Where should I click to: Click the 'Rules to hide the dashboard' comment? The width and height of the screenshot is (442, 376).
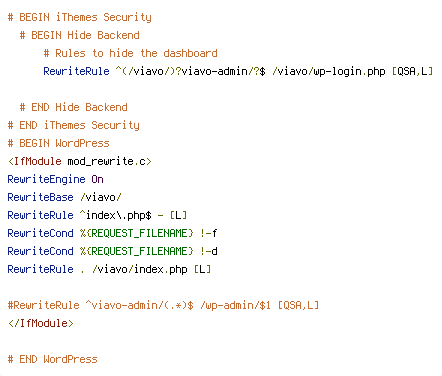[136, 53]
